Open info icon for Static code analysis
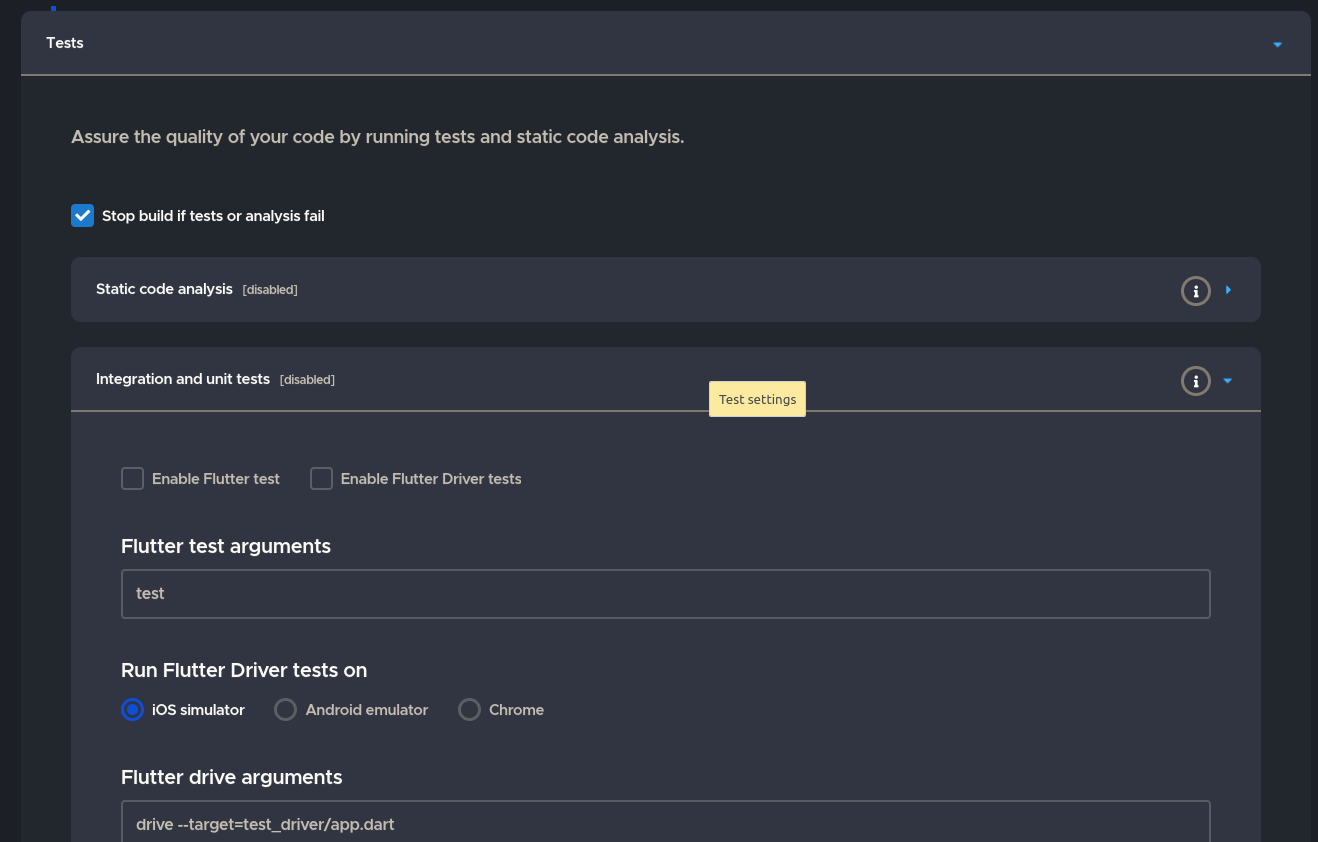This screenshot has width=1318, height=842. [x=1195, y=291]
